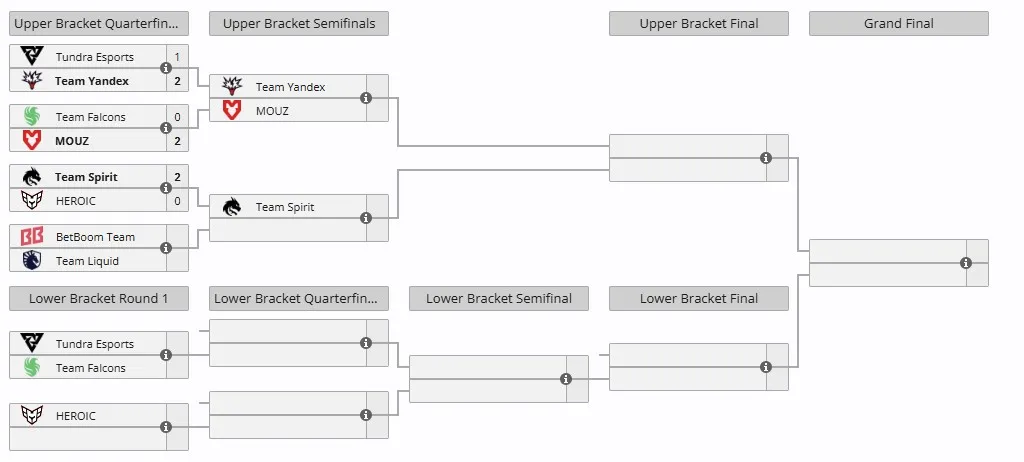The width and height of the screenshot is (1024, 462).
Task: Click the MOUZ logo in the Upper Bracket Semifinals
Action: (232, 110)
